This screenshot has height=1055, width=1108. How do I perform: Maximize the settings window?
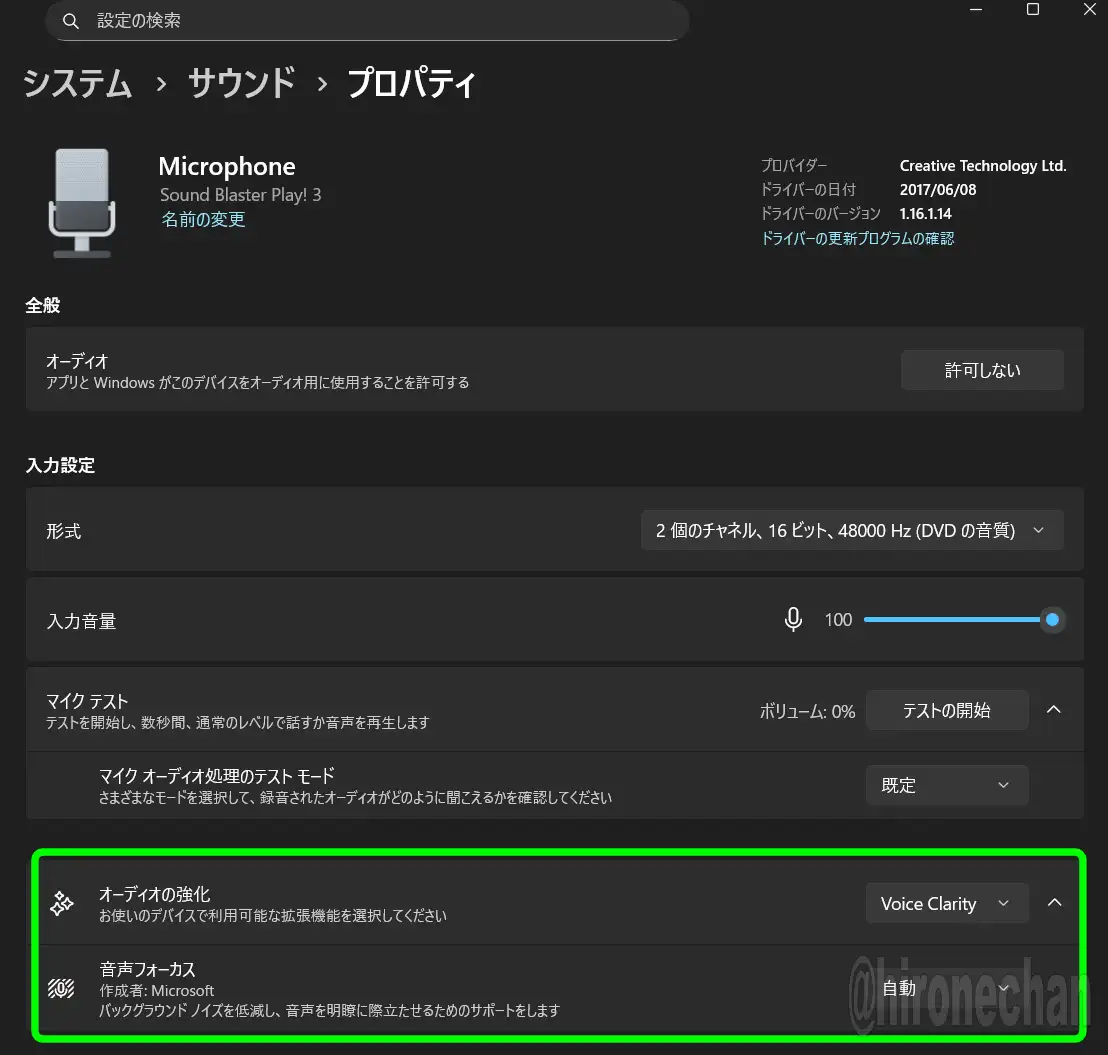click(x=1033, y=10)
